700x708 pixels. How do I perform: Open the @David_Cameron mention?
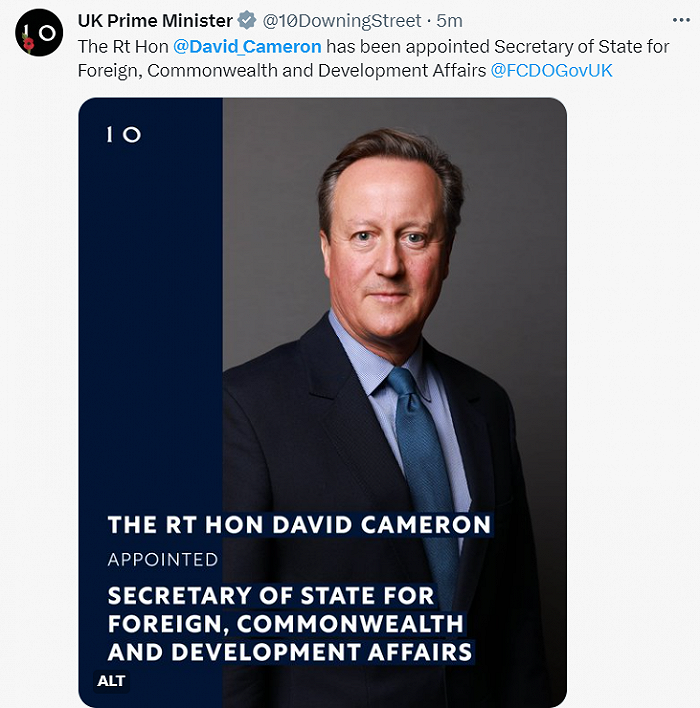(247, 46)
